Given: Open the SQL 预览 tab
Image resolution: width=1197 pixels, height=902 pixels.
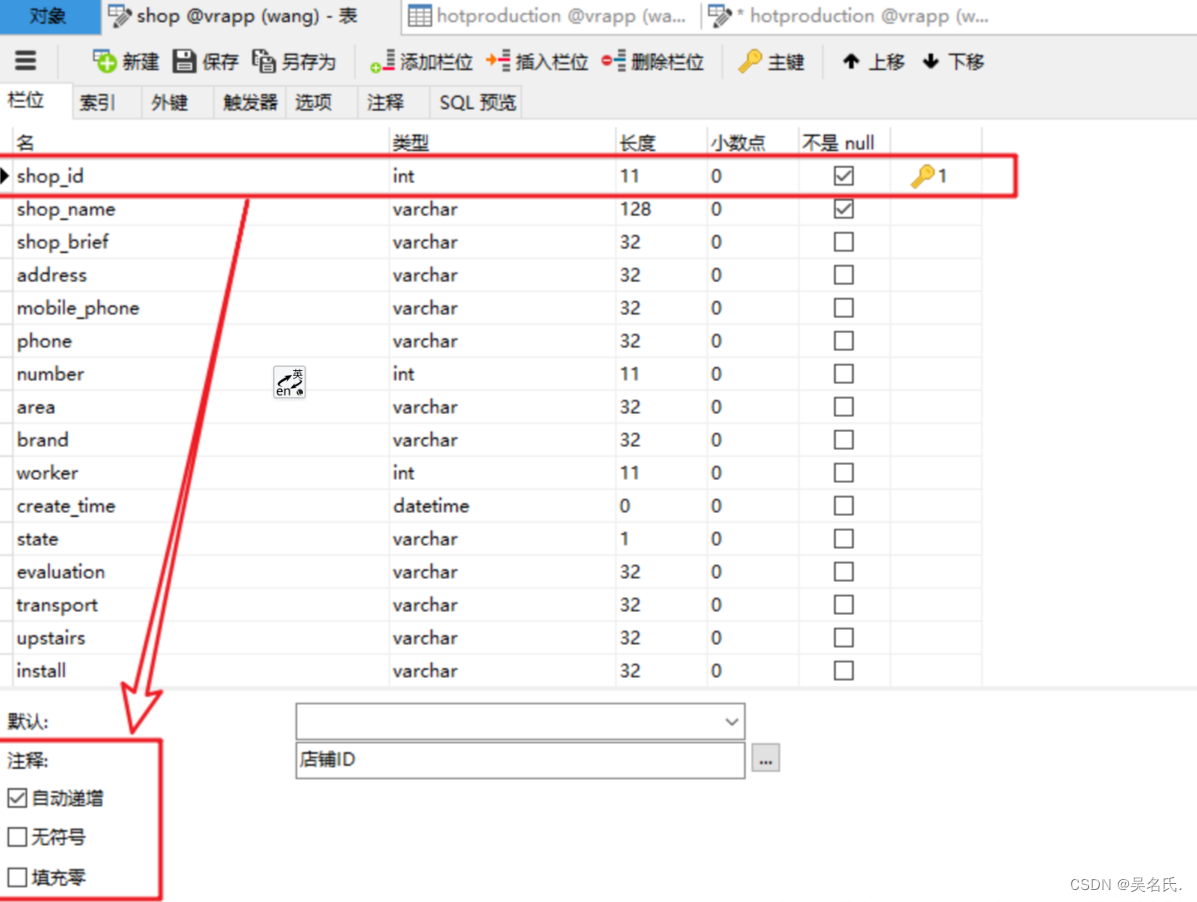Looking at the screenshot, I should (x=476, y=101).
